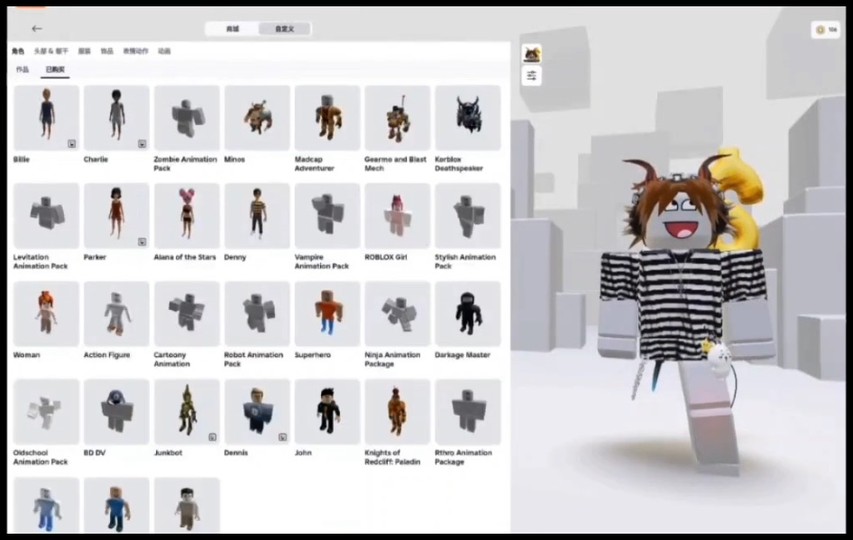Image resolution: width=853 pixels, height=540 pixels.
Task: Apply the Oldschool Animation Pack
Action: tap(46, 412)
